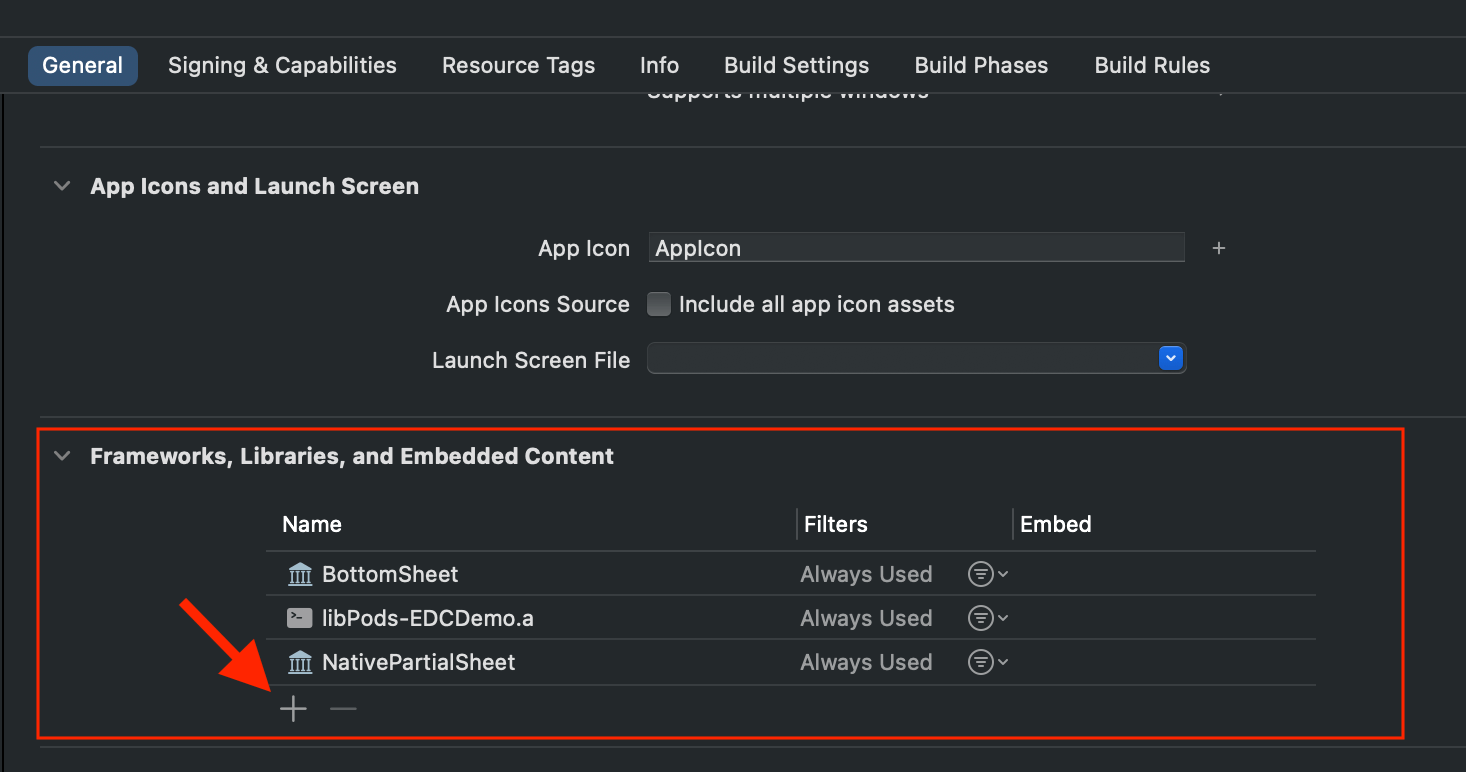Open the Build Settings tab
The height and width of the screenshot is (772, 1466).
pyautogui.click(x=796, y=64)
